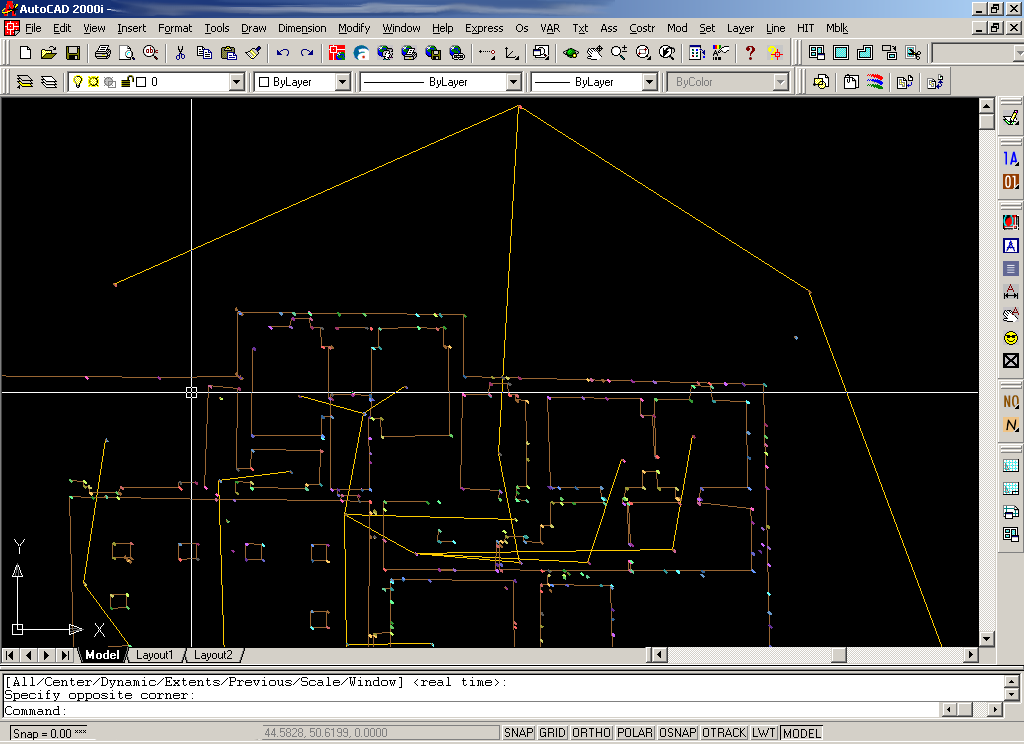Click the drawing's horizontal scrollbar left arrow

tap(659, 655)
